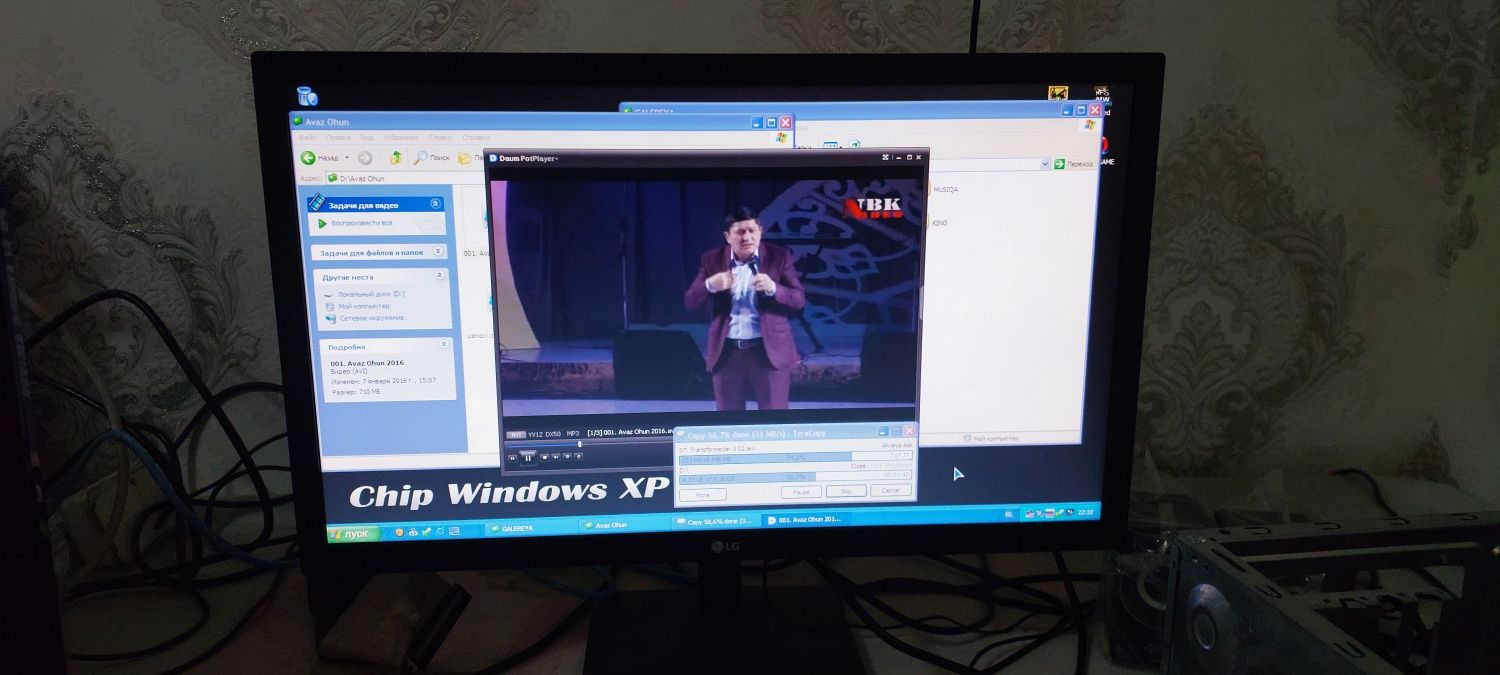
Task: Switch to TeraCopy Copy taskbar button
Action: pyautogui.click(x=714, y=521)
